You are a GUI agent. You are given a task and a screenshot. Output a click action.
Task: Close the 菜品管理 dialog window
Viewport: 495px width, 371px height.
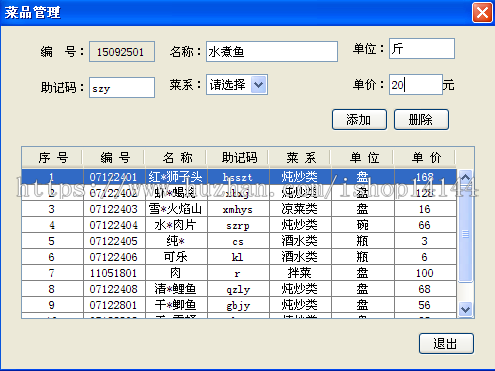click(482, 13)
